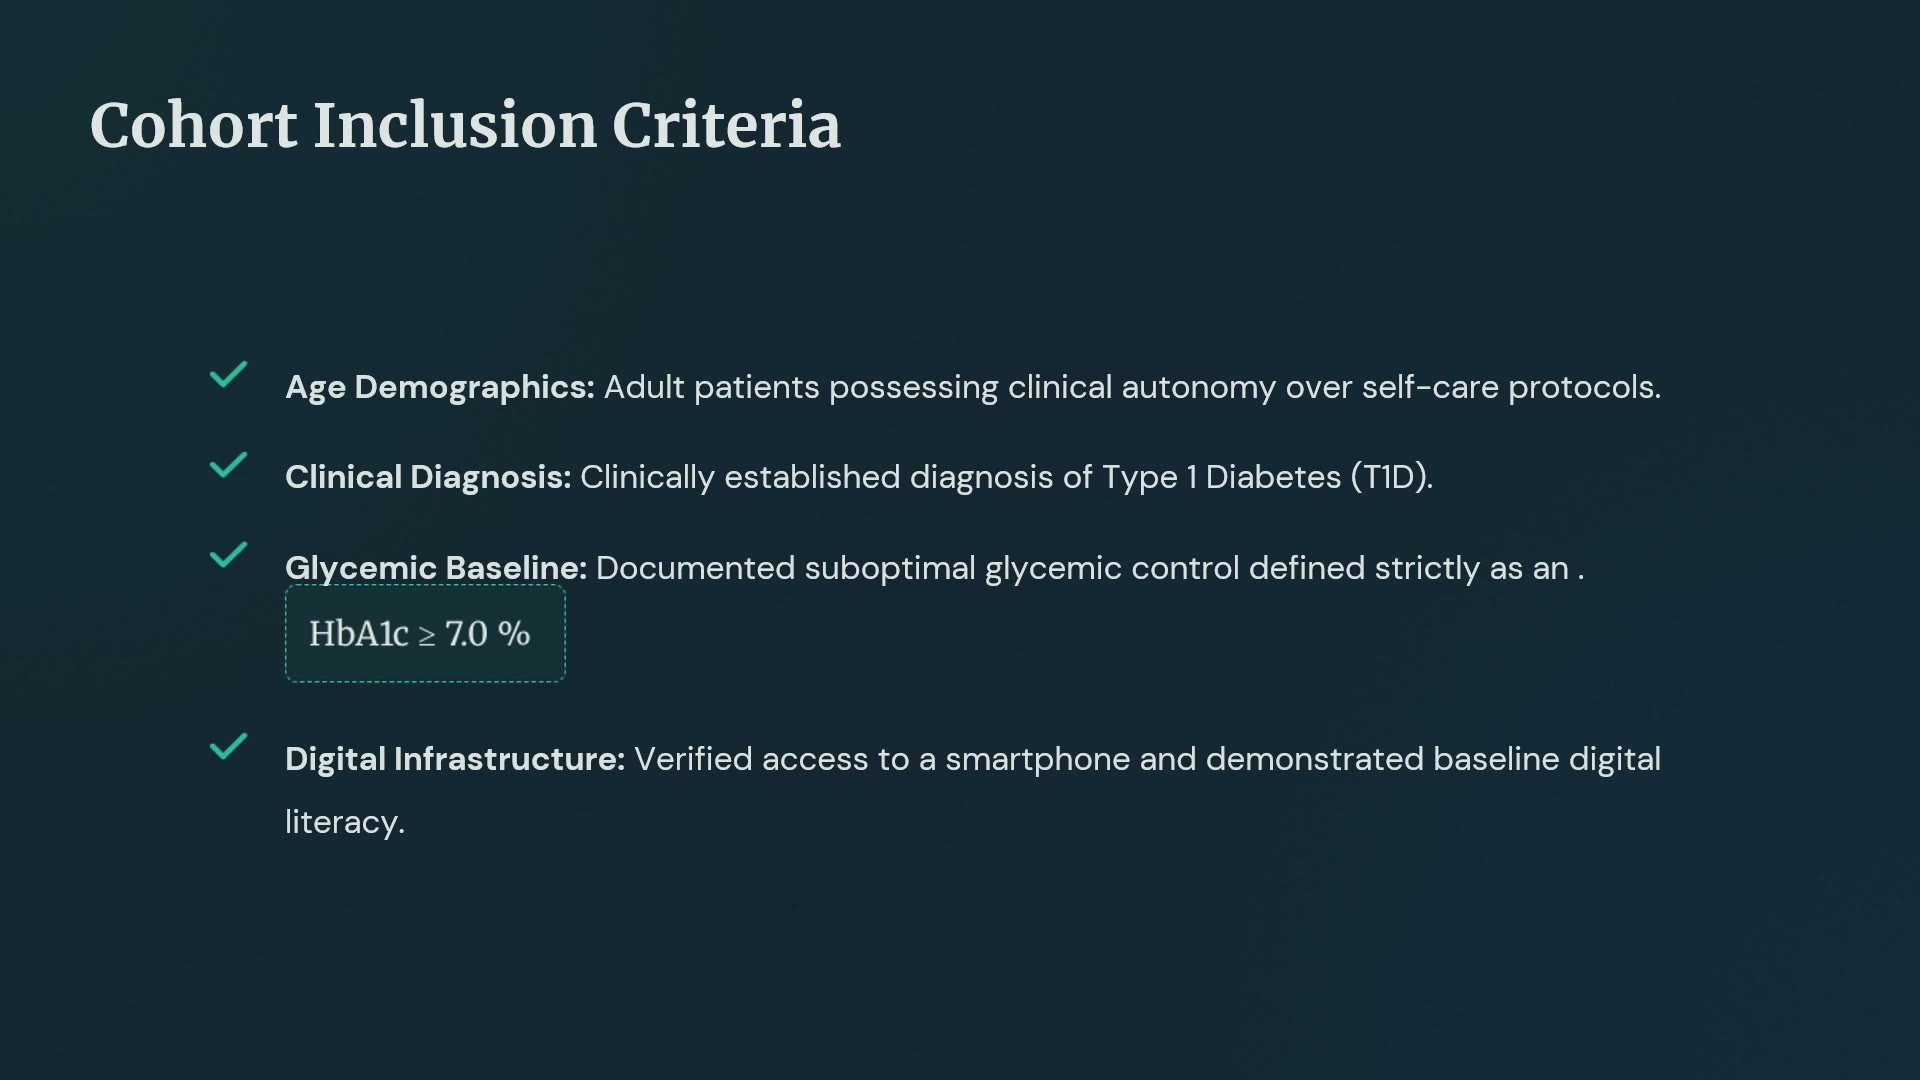This screenshot has height=1080, width=1920.
Task: Click the word Adult in first bullet
Action: coord(644,387)
